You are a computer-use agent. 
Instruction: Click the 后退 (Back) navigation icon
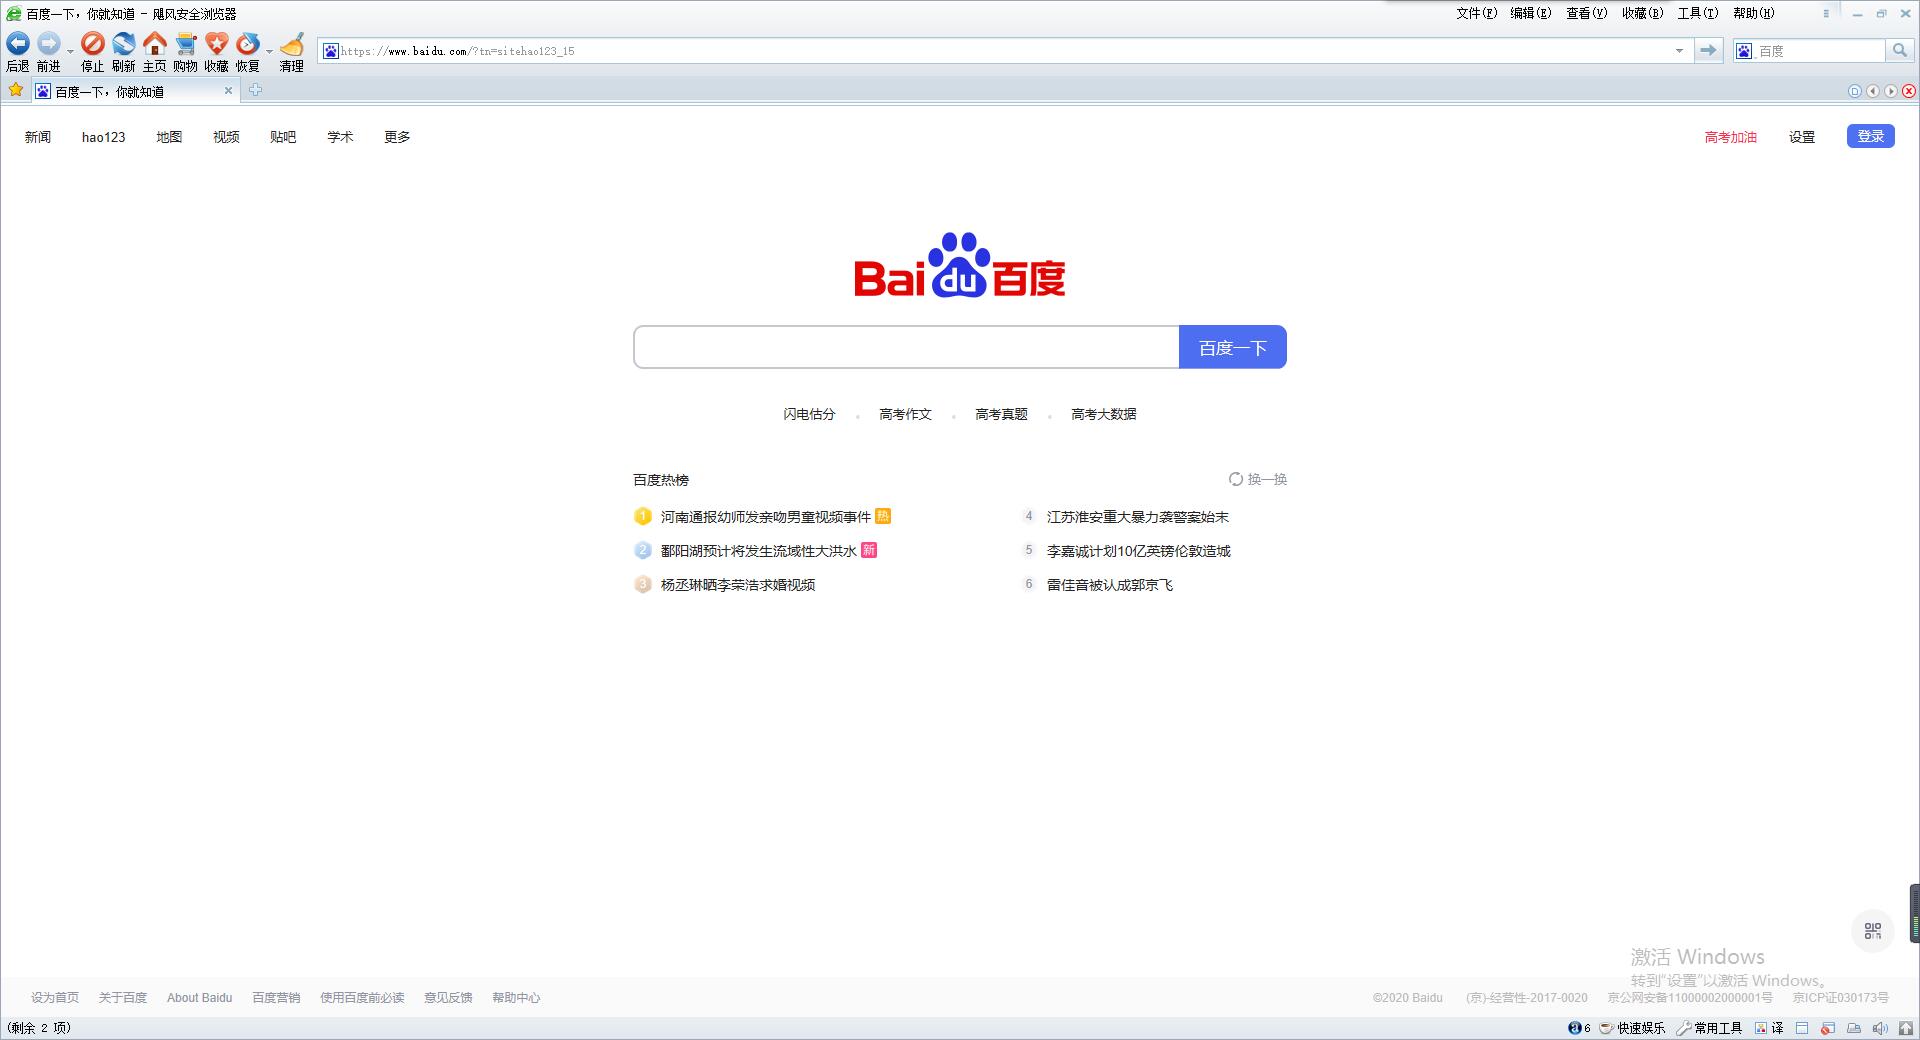(x=17, y=44)
